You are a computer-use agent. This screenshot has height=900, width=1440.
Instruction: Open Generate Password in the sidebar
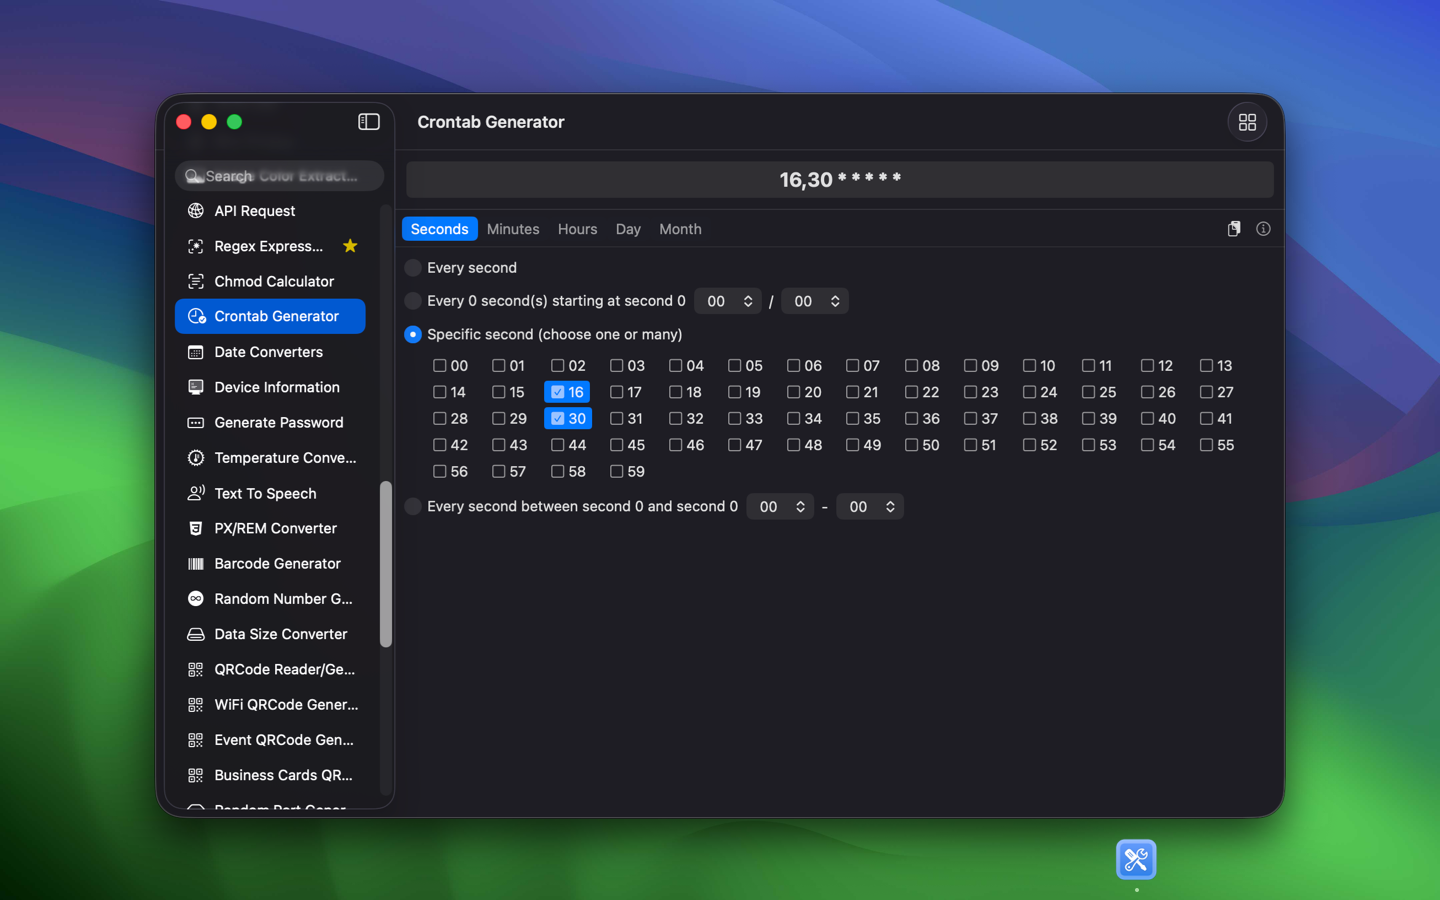click(x=270, y=422)
